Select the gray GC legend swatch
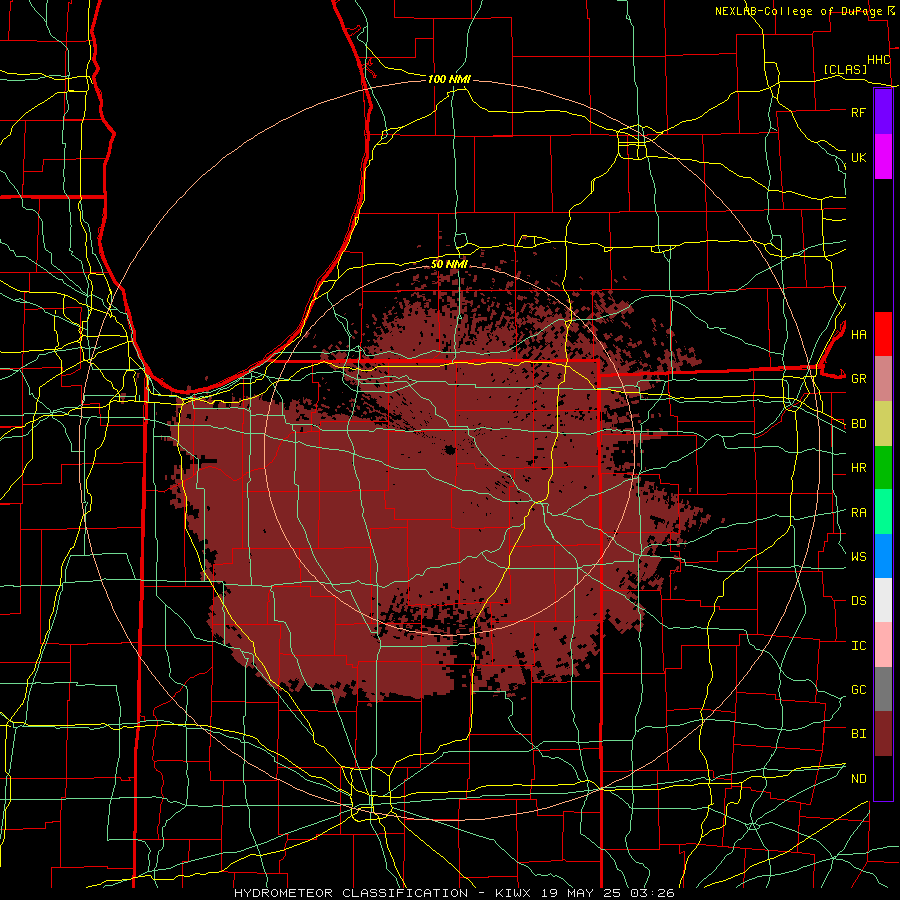The height and width of the screenshot is (900, 900). click(883, 689)
